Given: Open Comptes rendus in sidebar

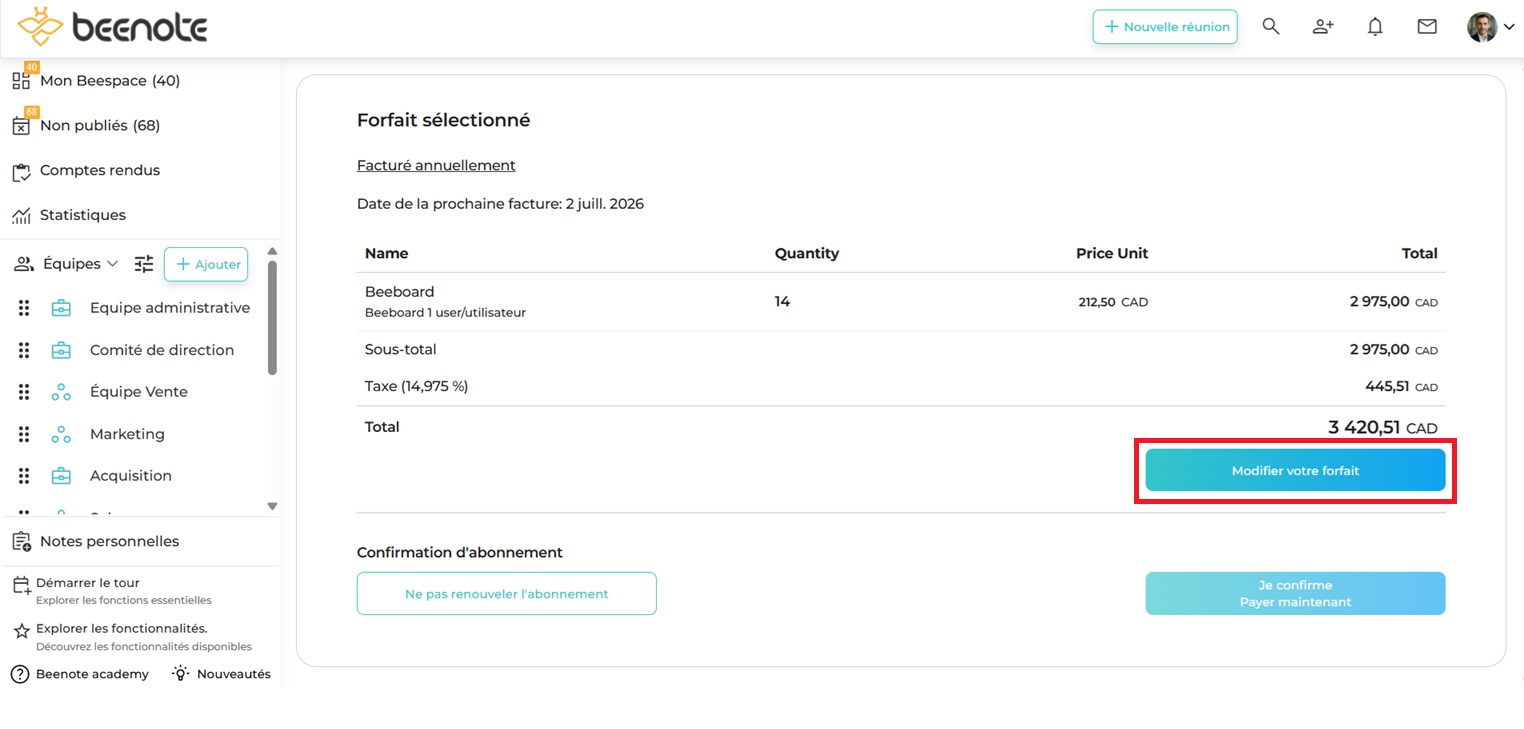Looking at the screenshot, I should click(x=99, y=170).
